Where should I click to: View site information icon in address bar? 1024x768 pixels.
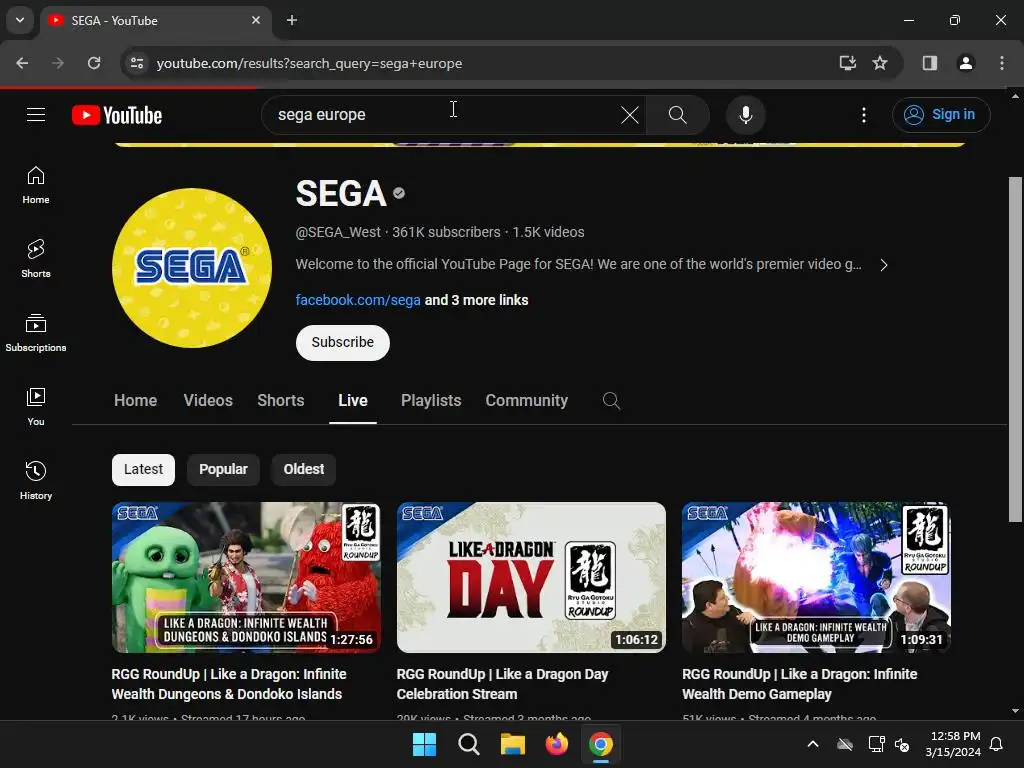[x=137, y=63]
